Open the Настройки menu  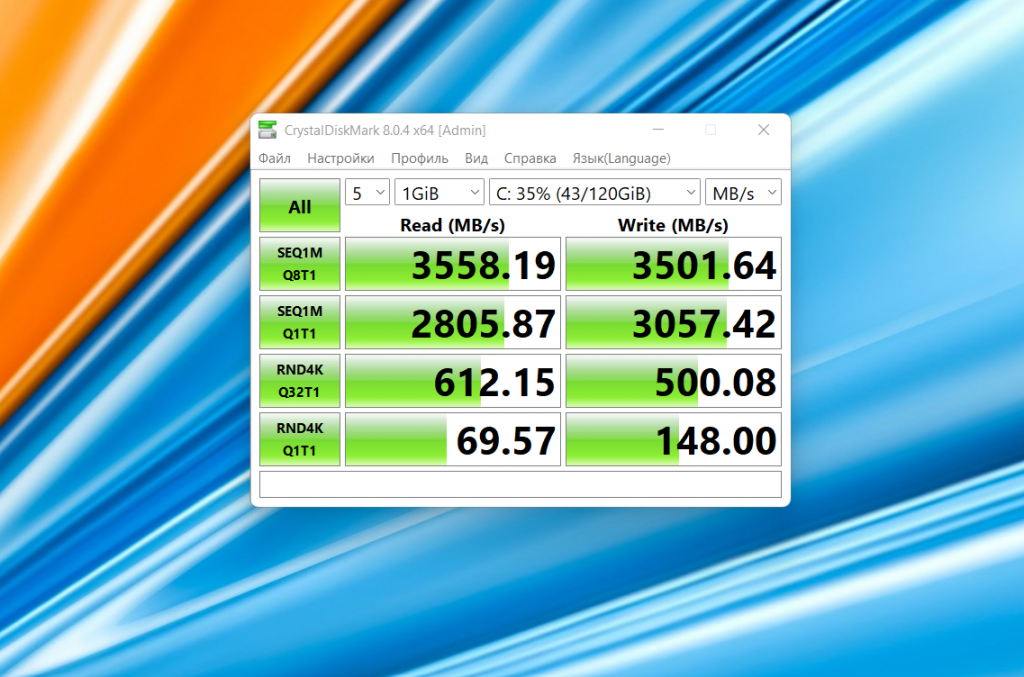point(341,159)
